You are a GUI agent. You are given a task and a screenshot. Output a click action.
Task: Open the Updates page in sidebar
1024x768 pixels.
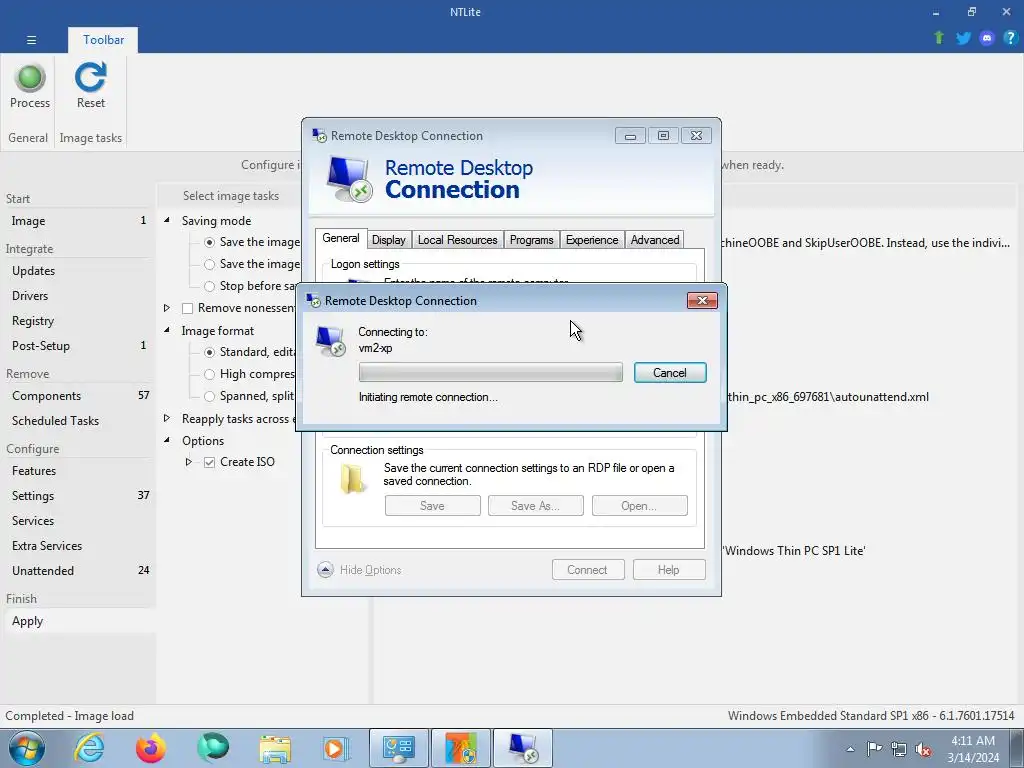pos(78,271)
